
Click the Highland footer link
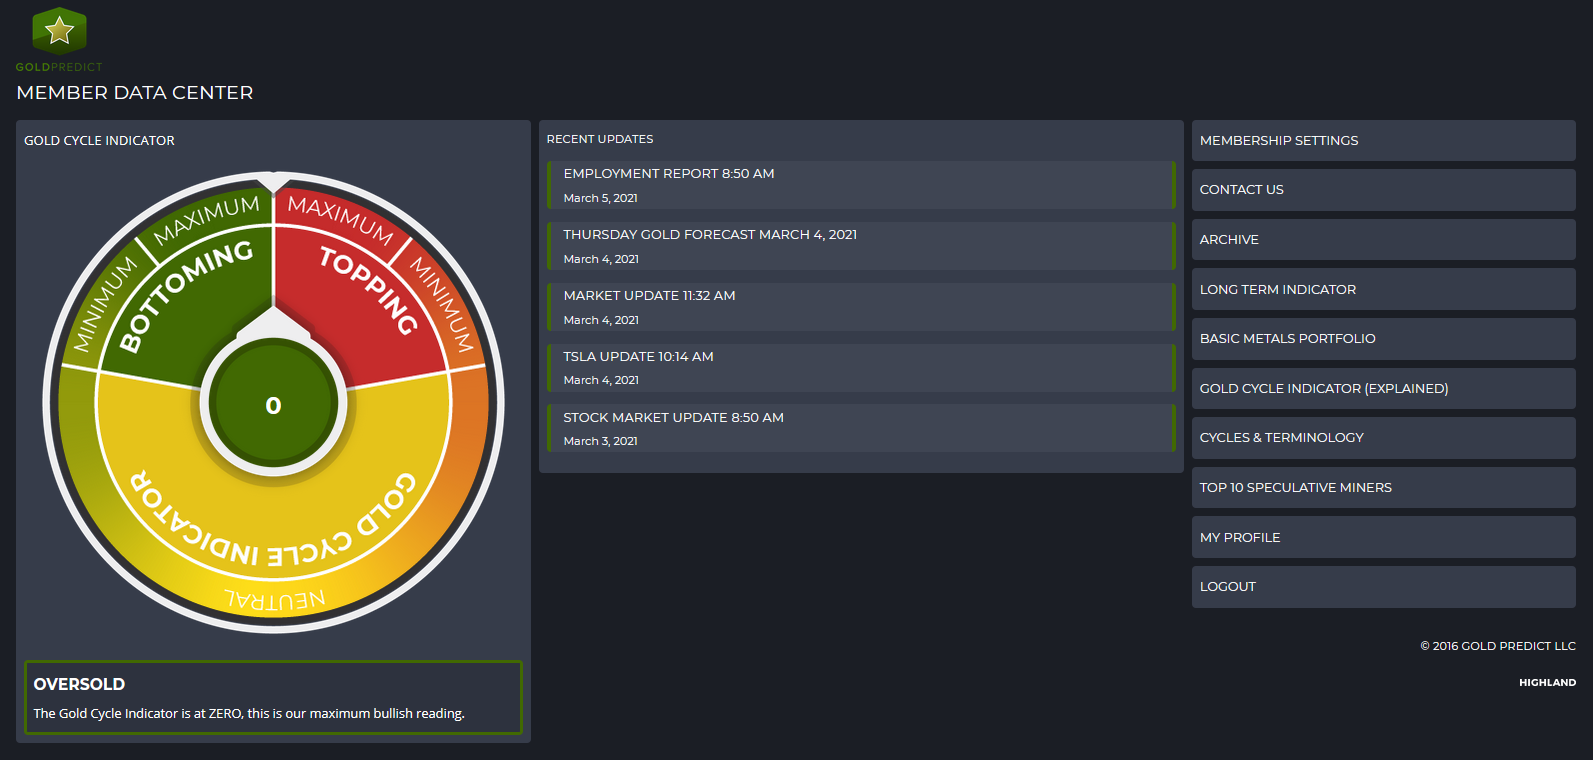tap(1547, 683)
